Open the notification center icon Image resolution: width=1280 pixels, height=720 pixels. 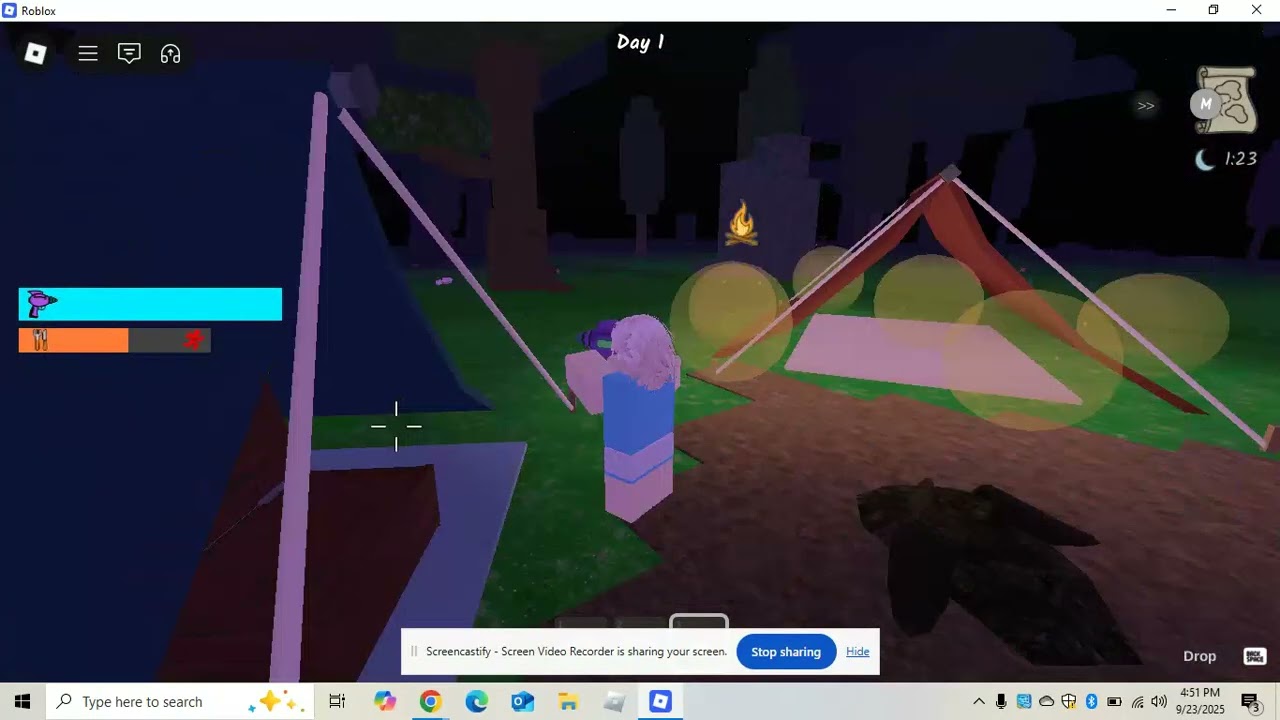tap(1250, 702)
